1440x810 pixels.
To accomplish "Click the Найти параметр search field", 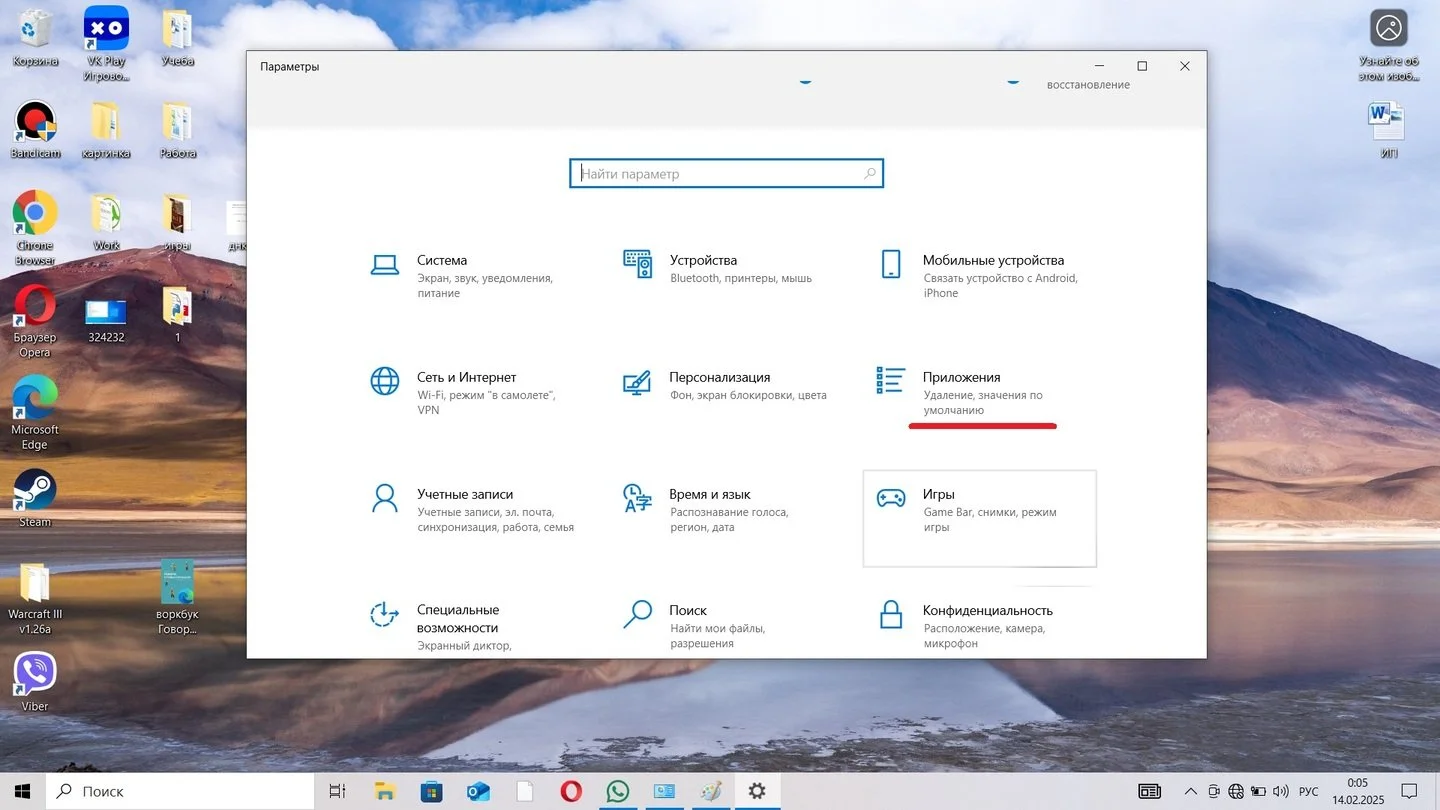I will (726, 173).
